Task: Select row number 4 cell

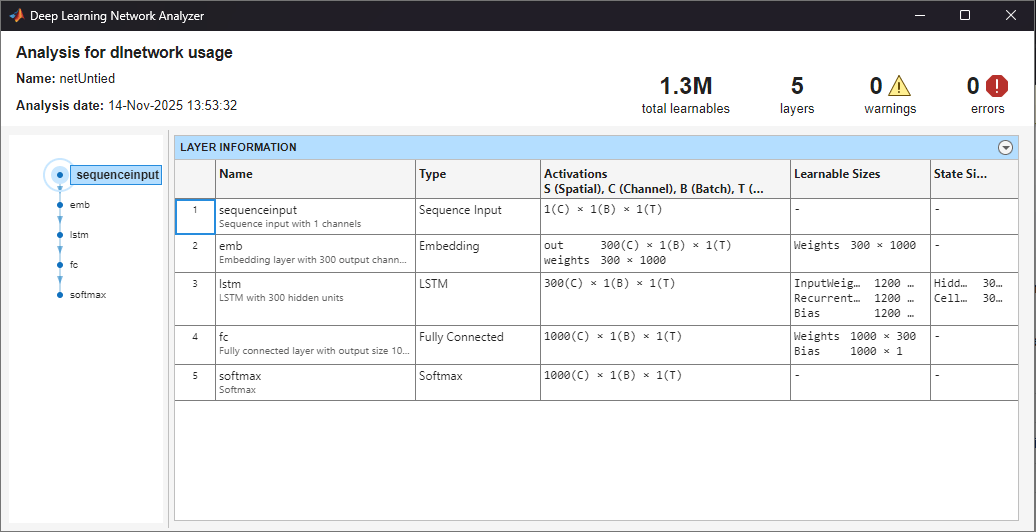Action: (195, 344)
